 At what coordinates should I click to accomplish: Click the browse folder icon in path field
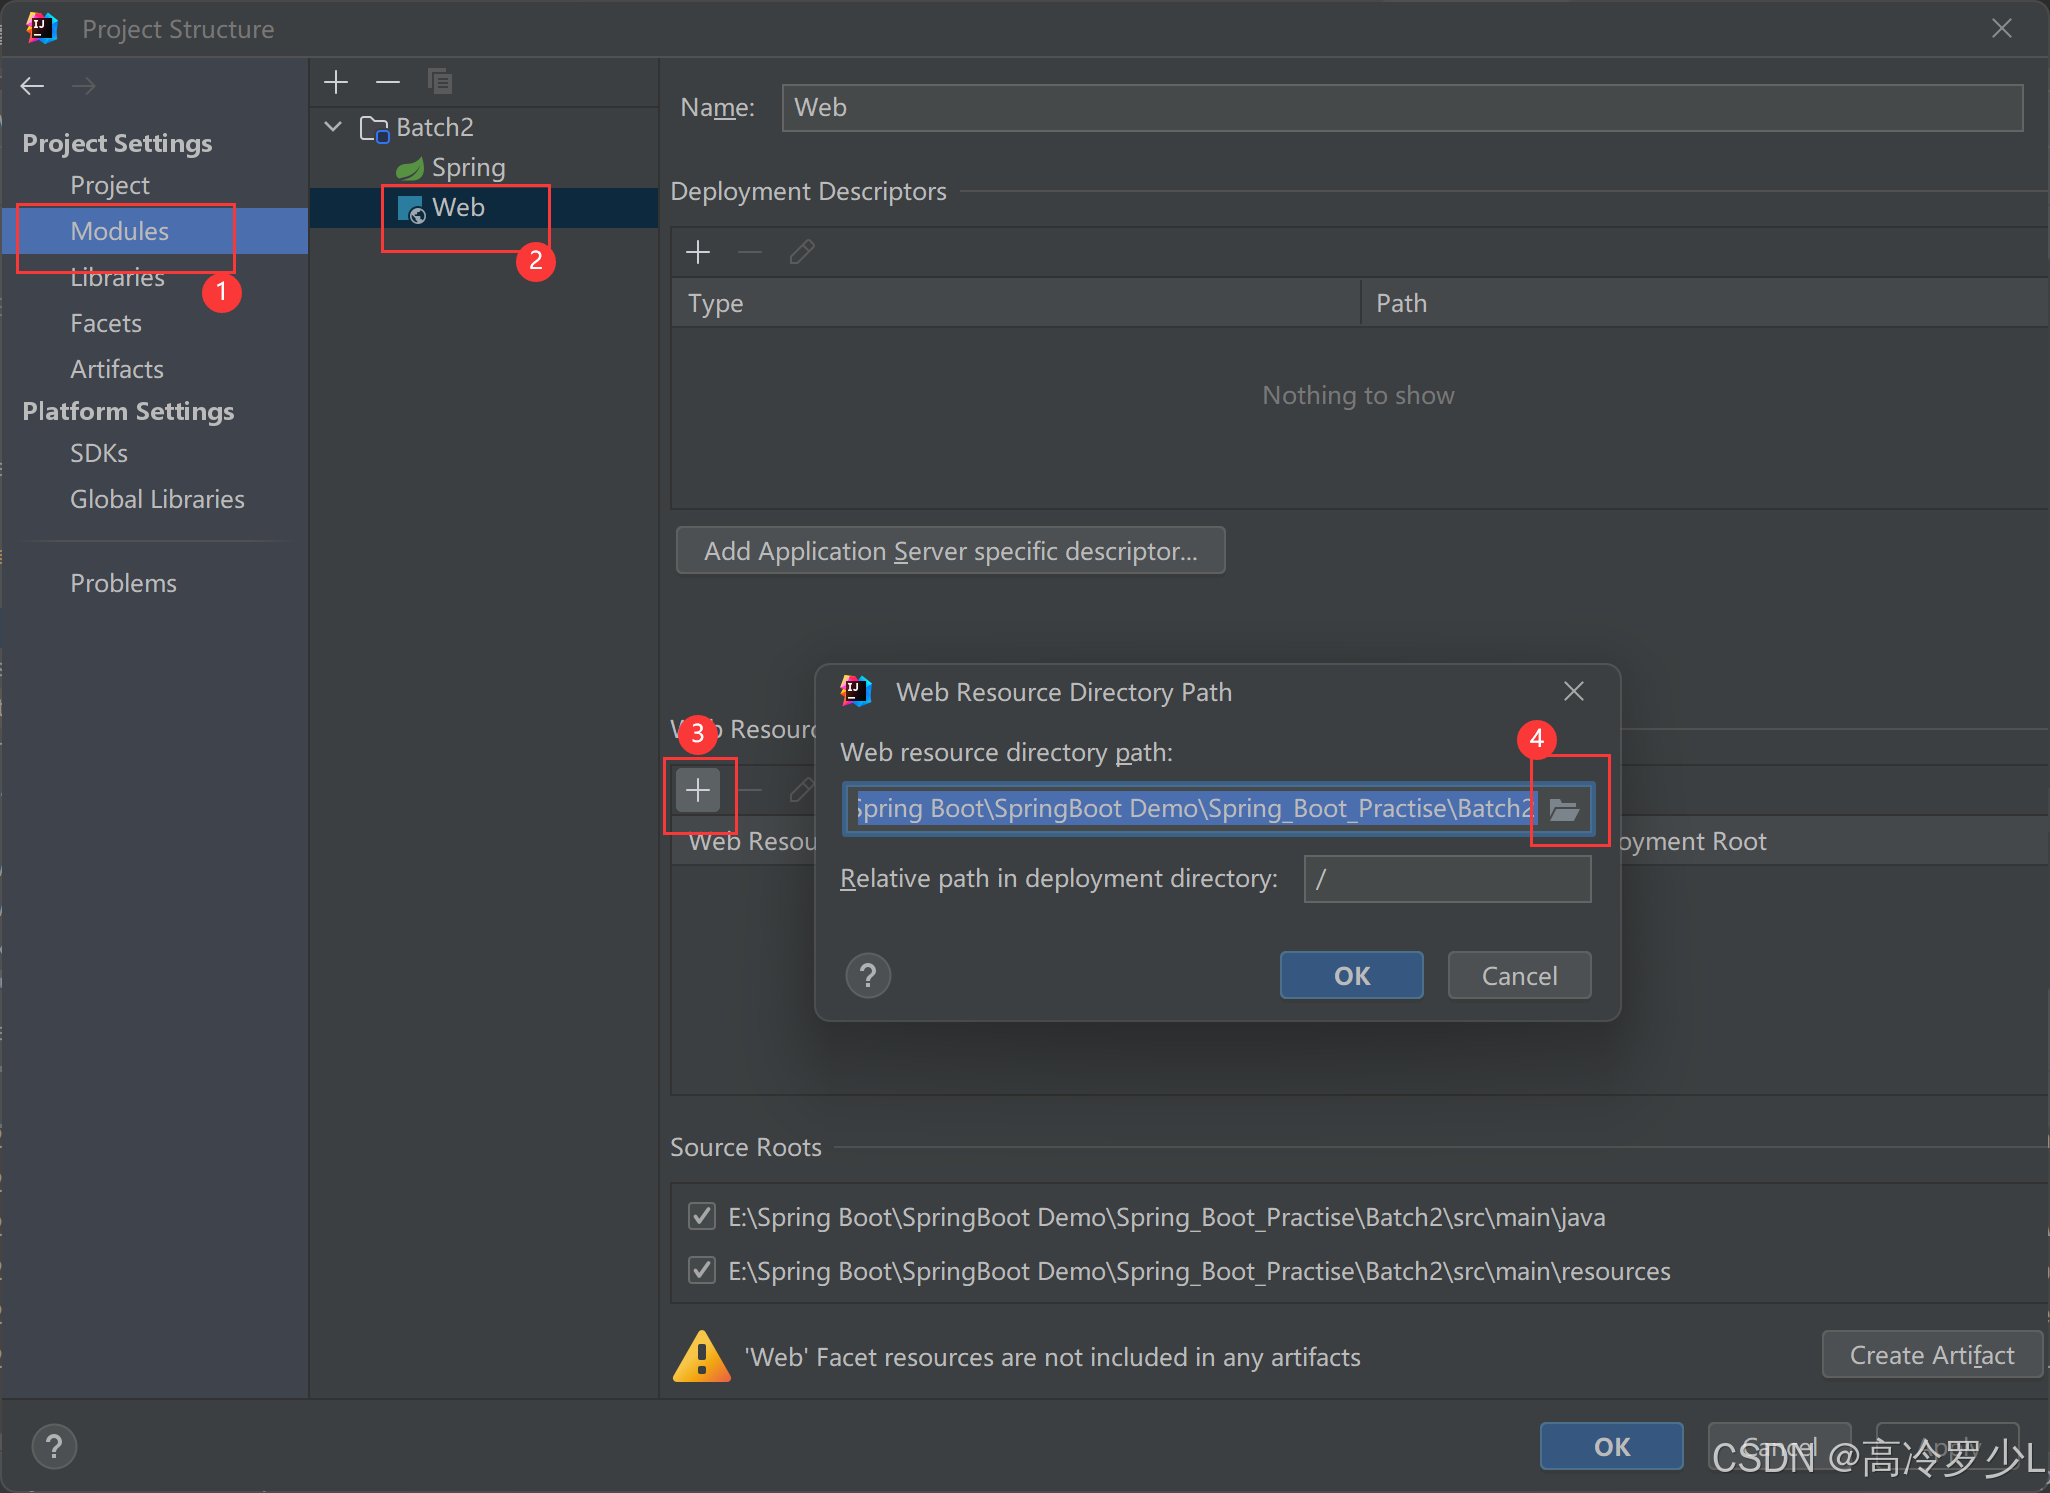click(x=1563, y=809)
